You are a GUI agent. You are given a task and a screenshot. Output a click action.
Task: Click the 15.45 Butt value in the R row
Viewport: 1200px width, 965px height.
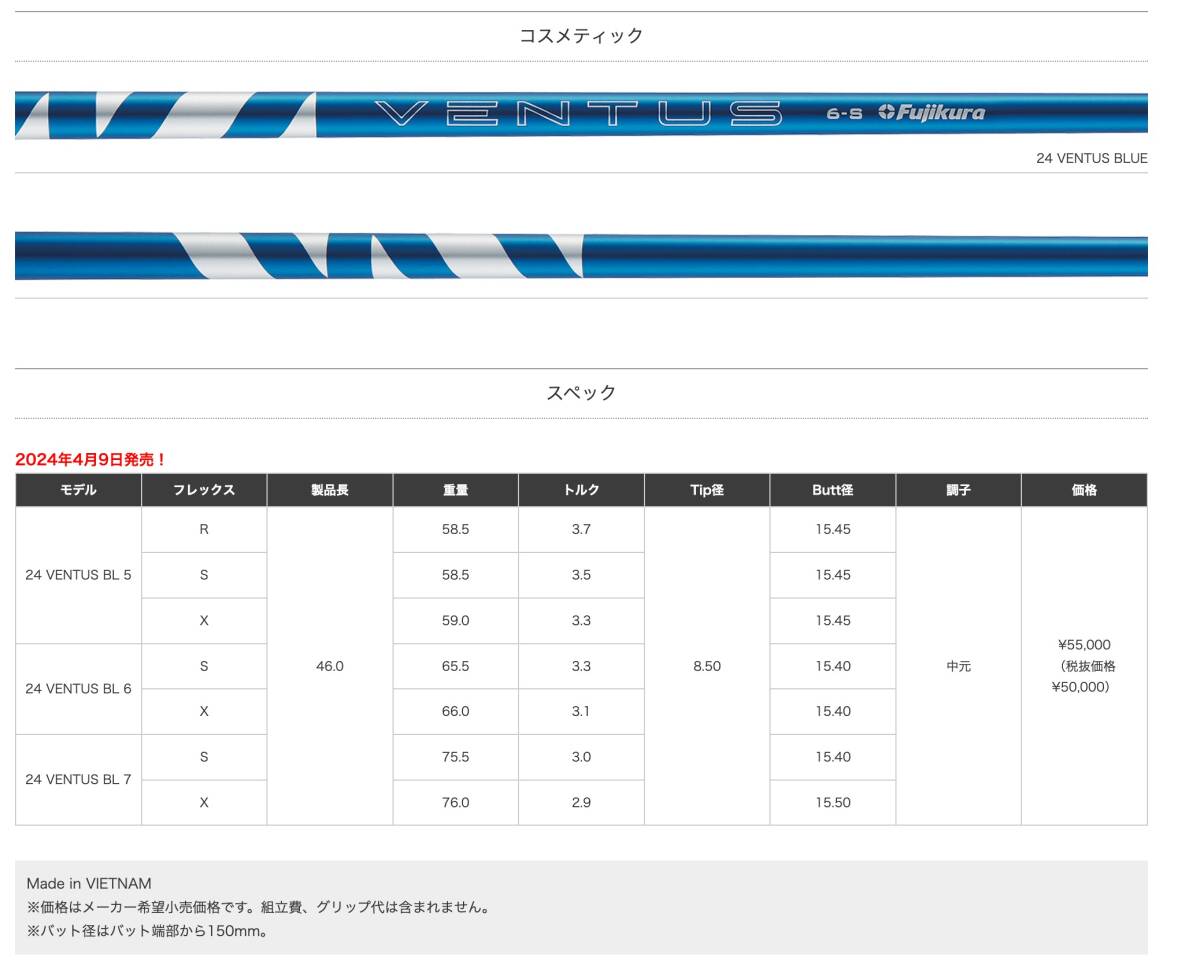point(833,530)
